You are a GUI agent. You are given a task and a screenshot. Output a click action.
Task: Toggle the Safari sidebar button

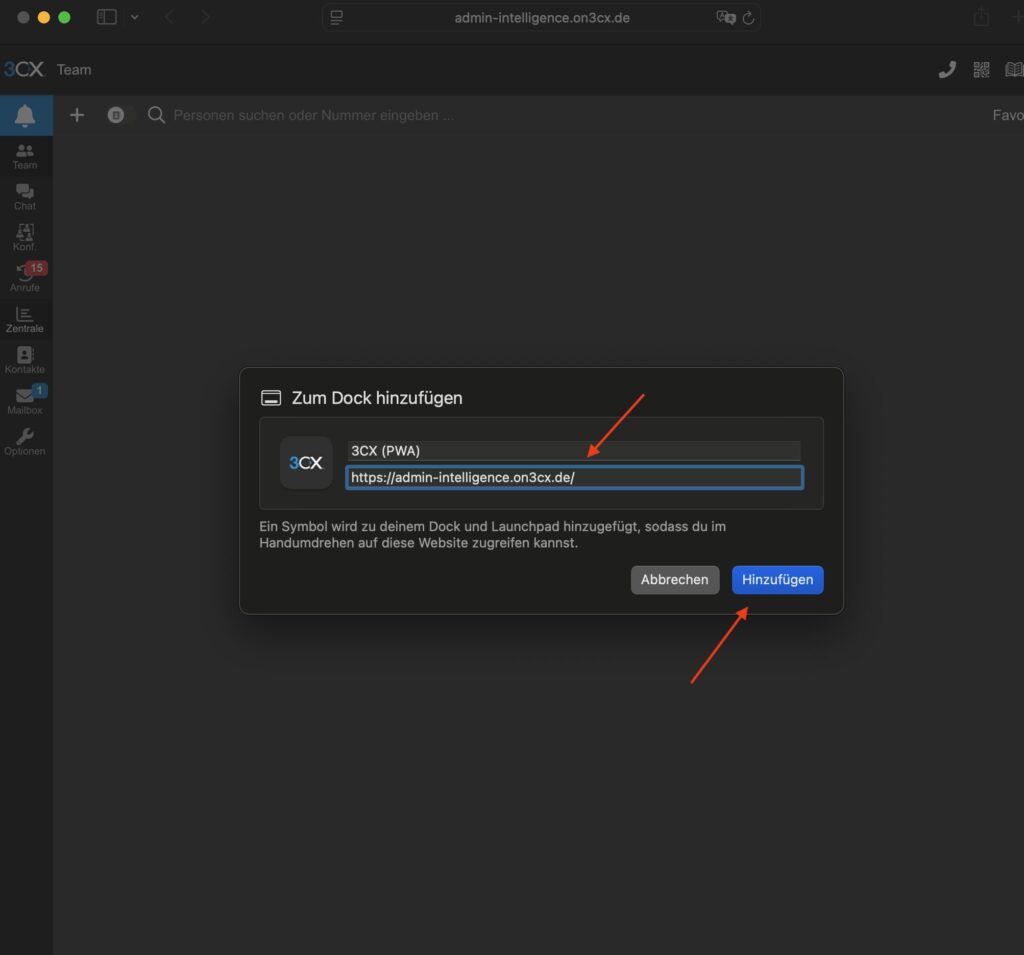(x=106, y=17)
